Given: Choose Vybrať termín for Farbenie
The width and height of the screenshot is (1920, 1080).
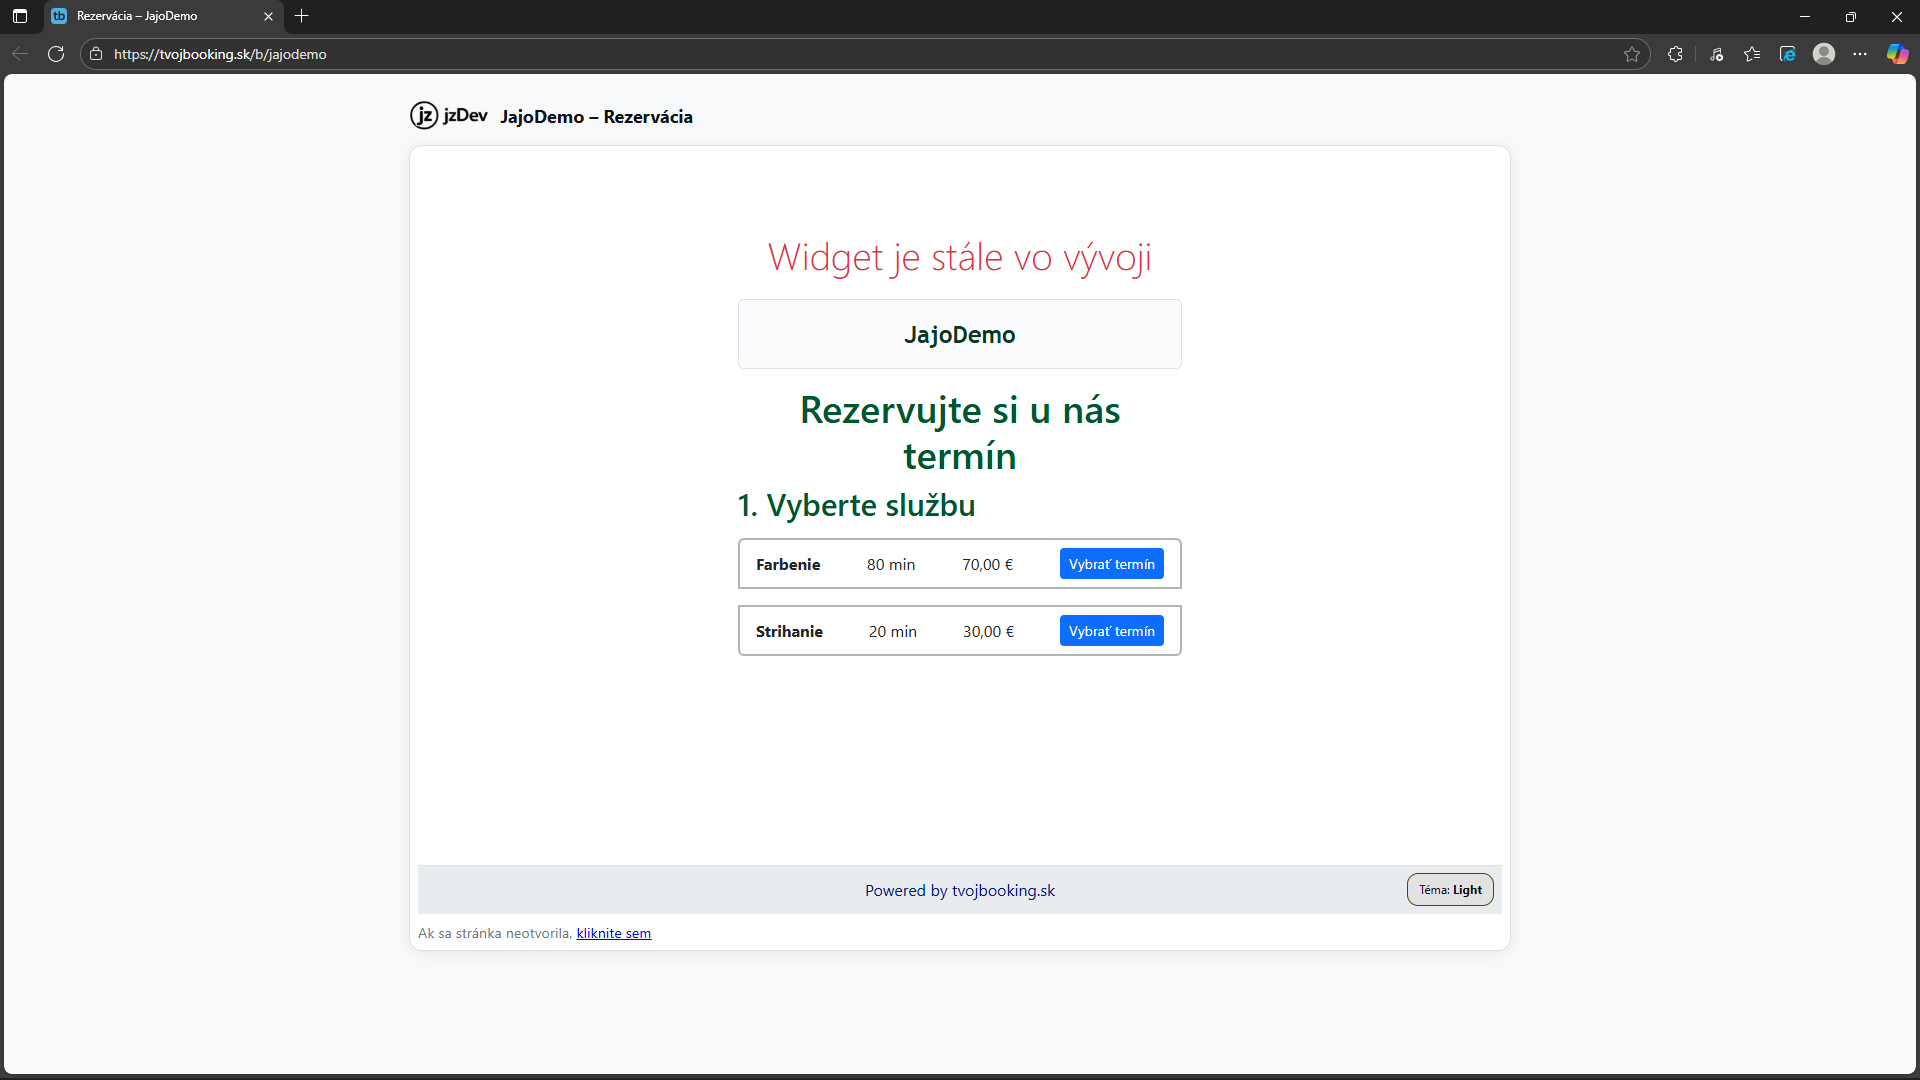Looking at the screenshot, I should [x=1111, y=564].
